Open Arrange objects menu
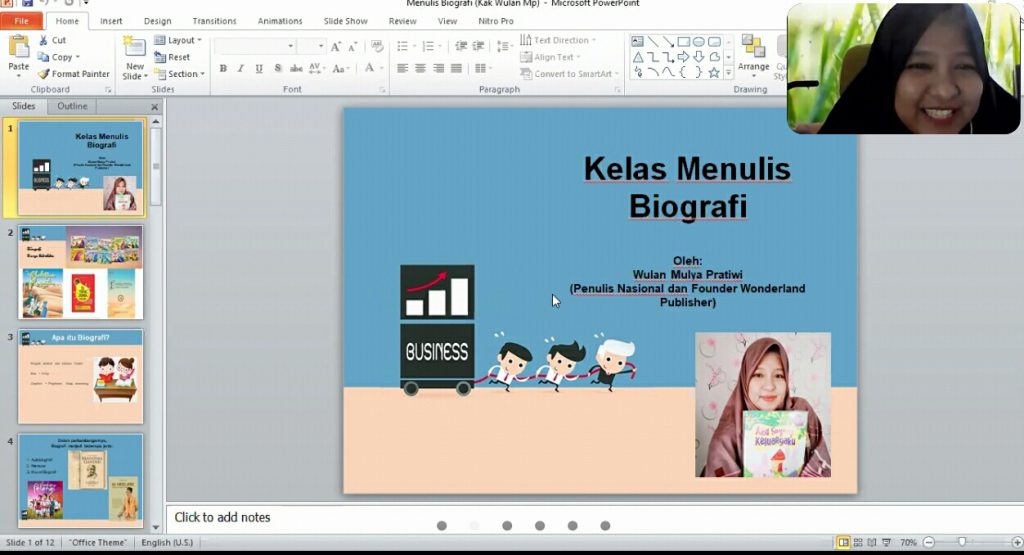 click(x=753, y=57)
